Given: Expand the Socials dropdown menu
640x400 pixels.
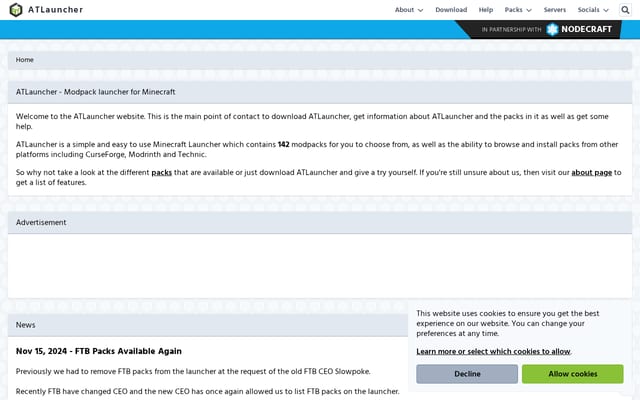Looking at the screenshot, I should (593, 10).
